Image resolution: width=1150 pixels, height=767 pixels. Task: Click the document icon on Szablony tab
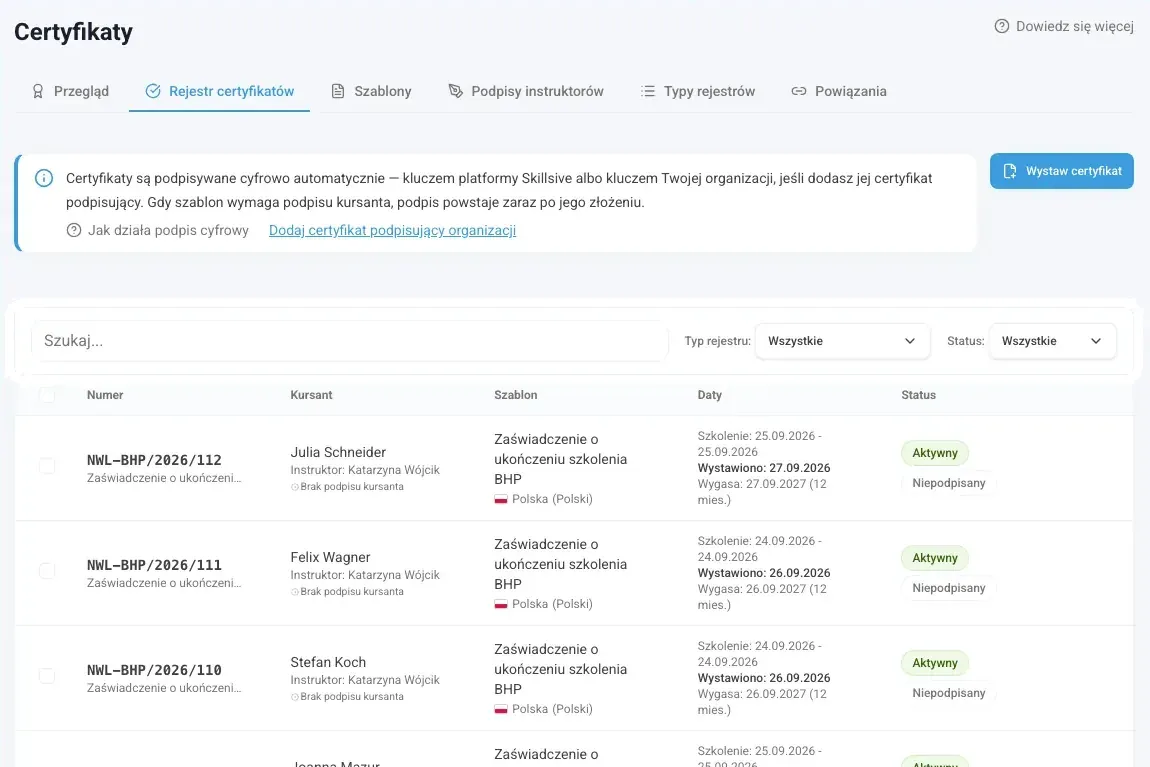(x=338, y=91)
